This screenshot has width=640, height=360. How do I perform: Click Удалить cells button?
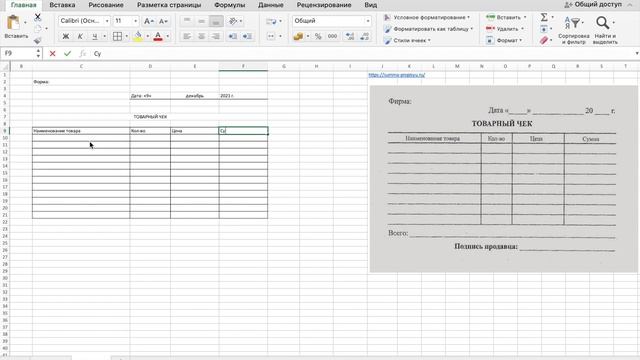tap(505, 29)
